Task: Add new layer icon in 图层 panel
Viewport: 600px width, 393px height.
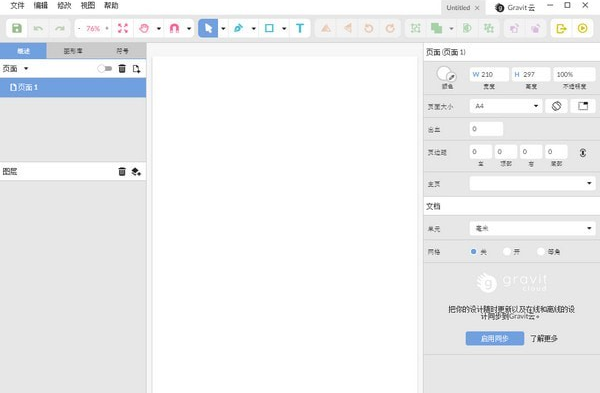Action: pyautogui.click(x=136, y=171)
